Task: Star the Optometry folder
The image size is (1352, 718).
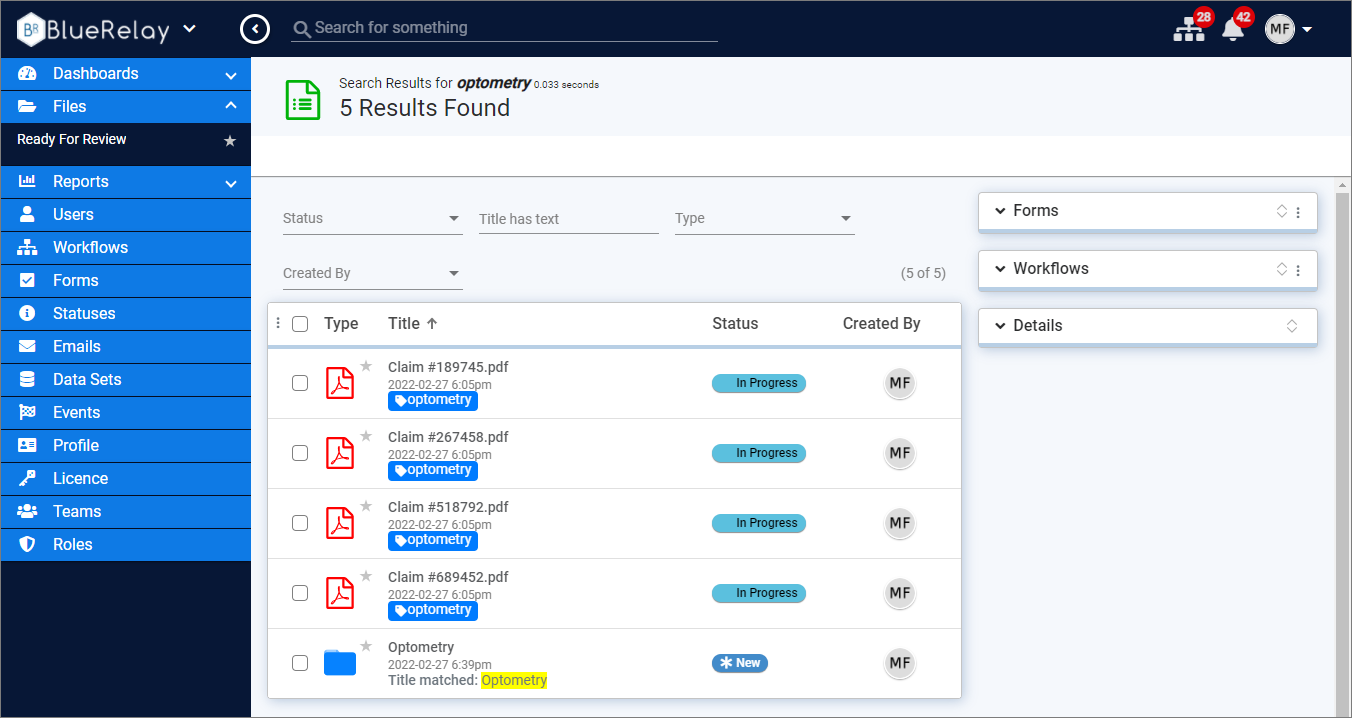Action: click(x=366, y=646)
